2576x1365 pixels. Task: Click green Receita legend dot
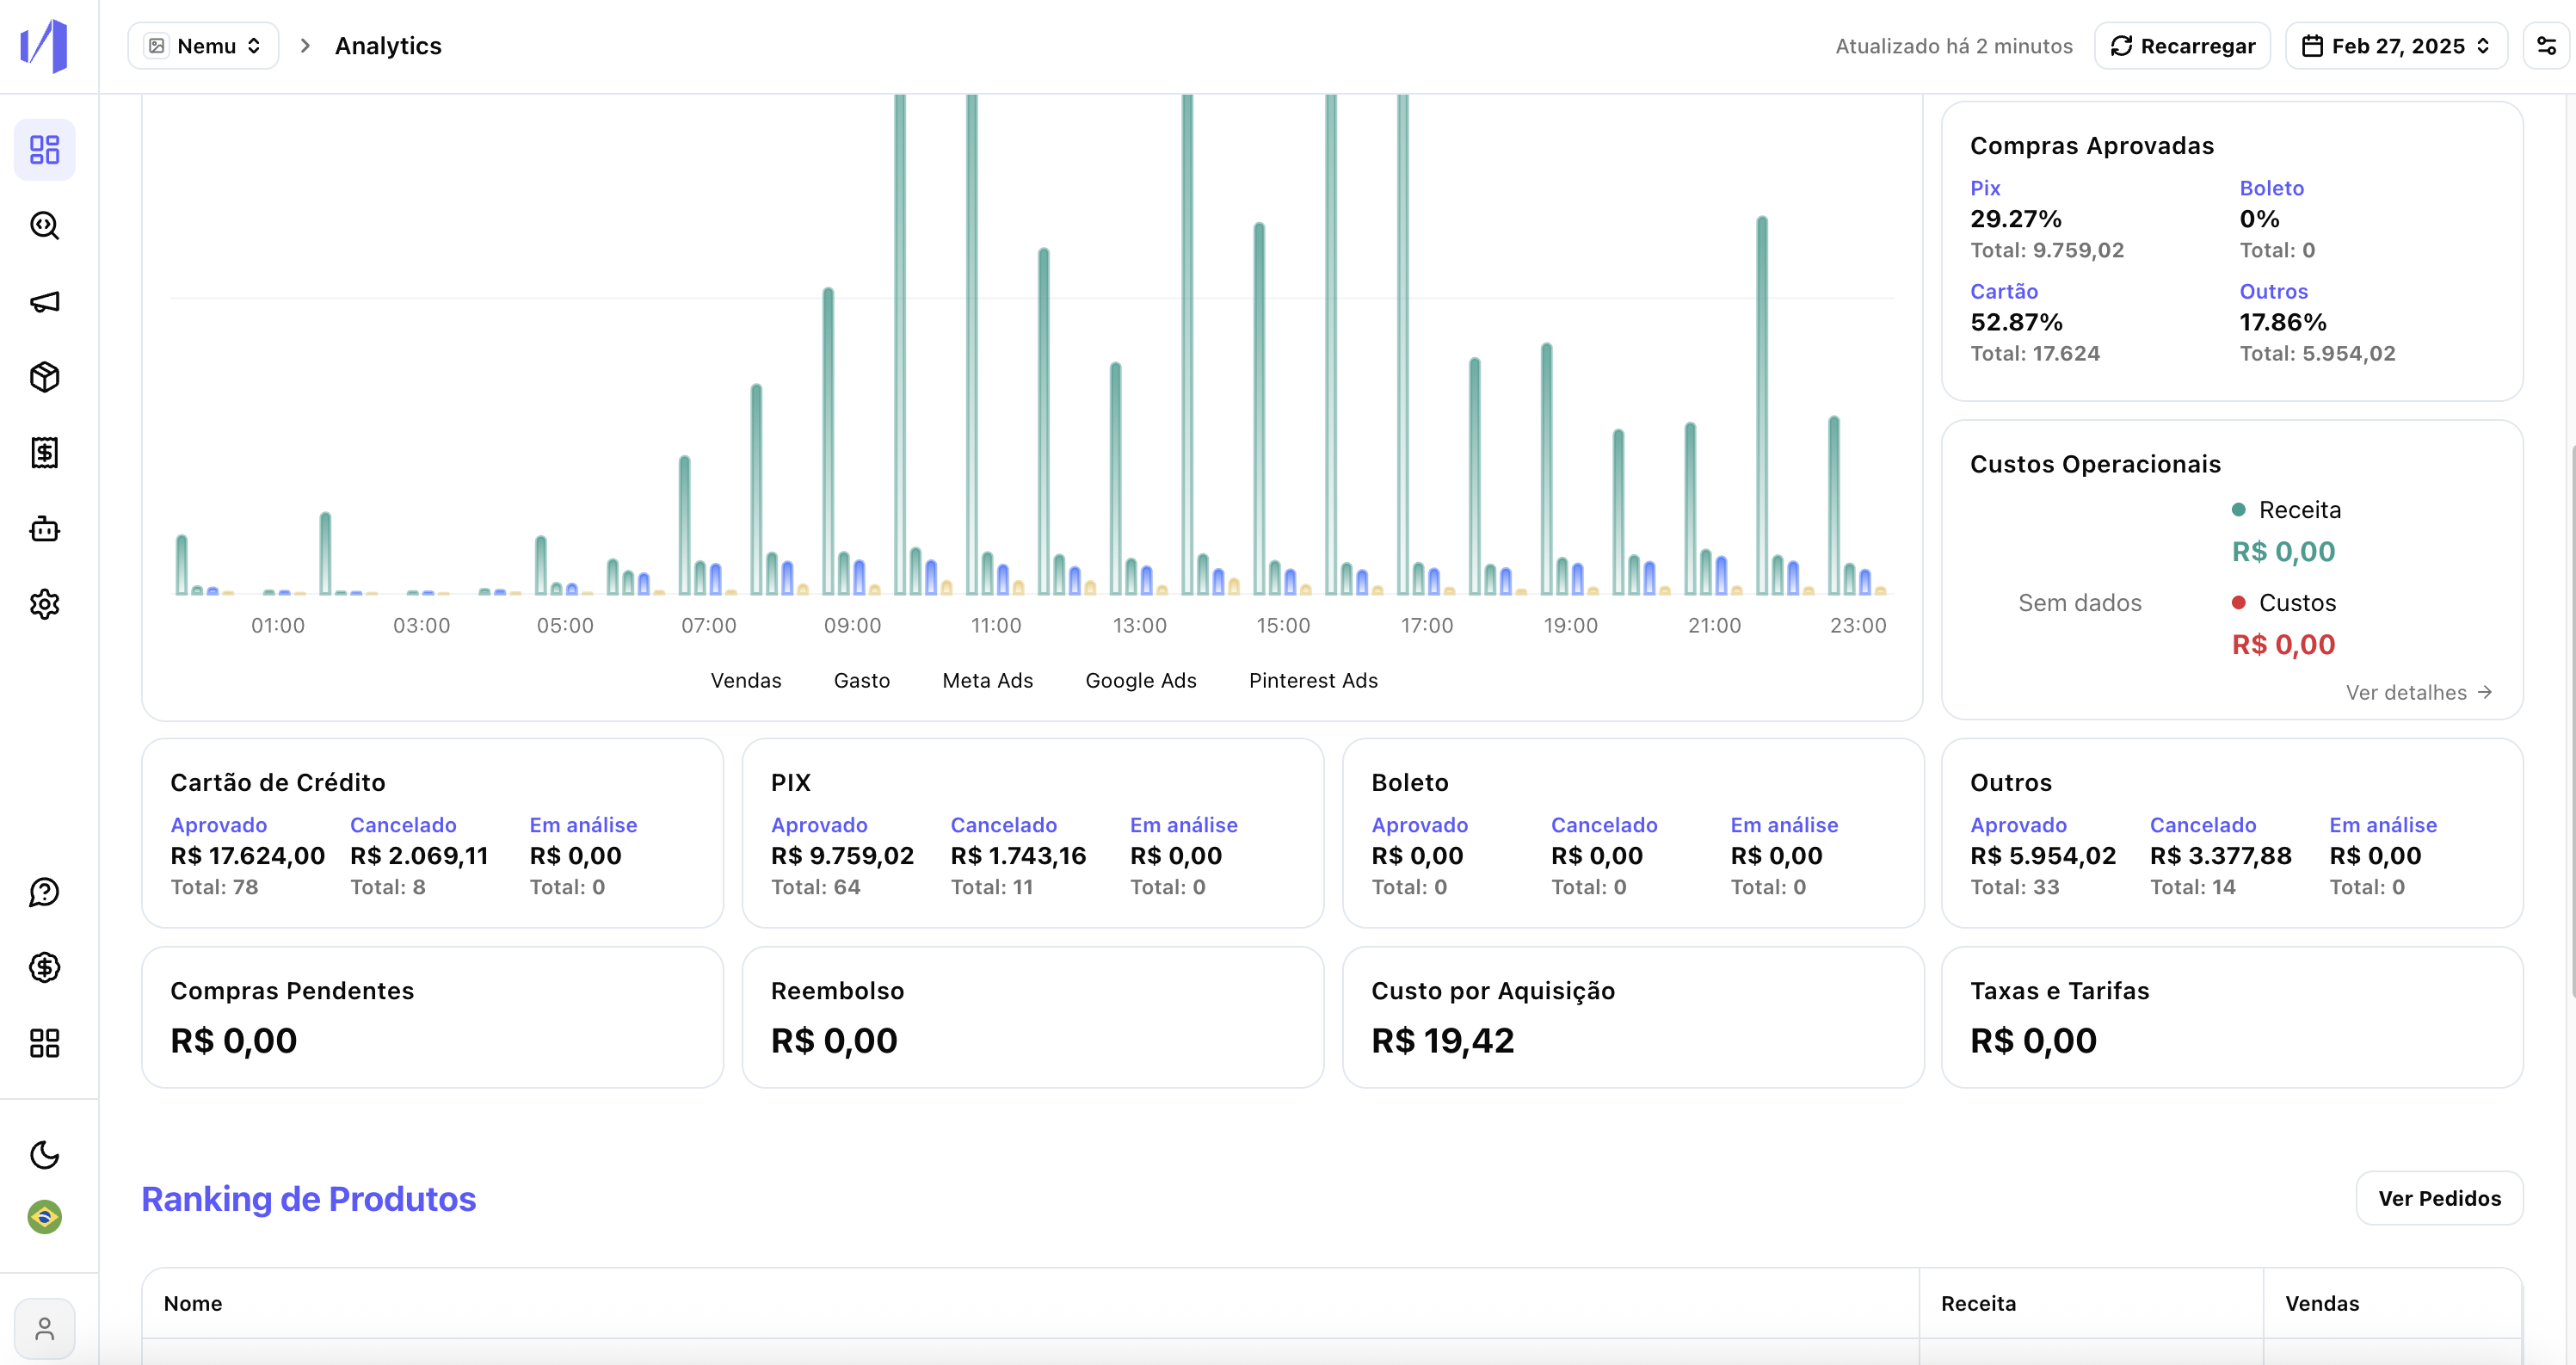coord(2239,509)
